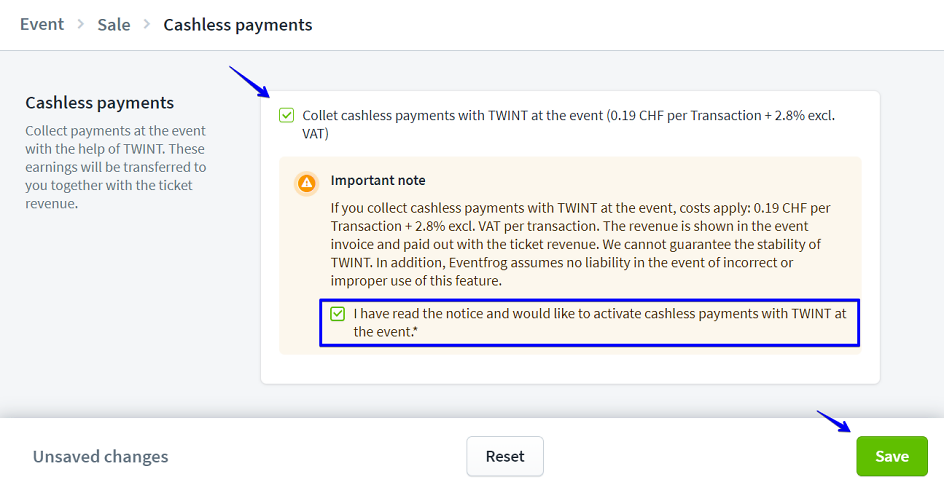The height and width of the screenshot is (485, 944).
Task: Click the left-side TWINT description paragraph
Action: coord(116,167)
